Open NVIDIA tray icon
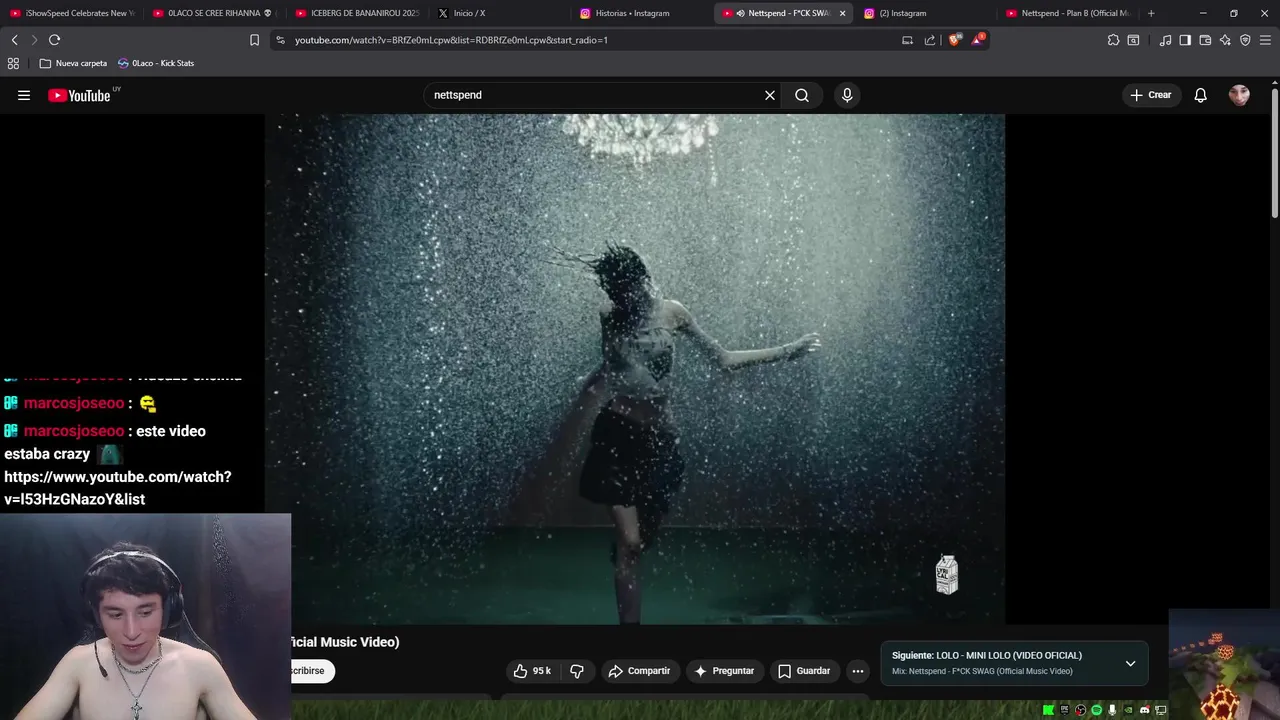Screen dimensions: 1280x720 pos(1129,710)
